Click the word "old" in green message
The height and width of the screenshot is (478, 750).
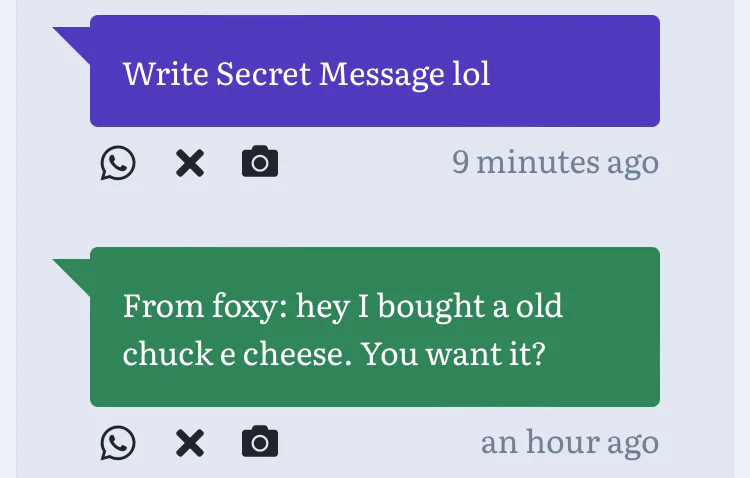[x=539, y=306]
